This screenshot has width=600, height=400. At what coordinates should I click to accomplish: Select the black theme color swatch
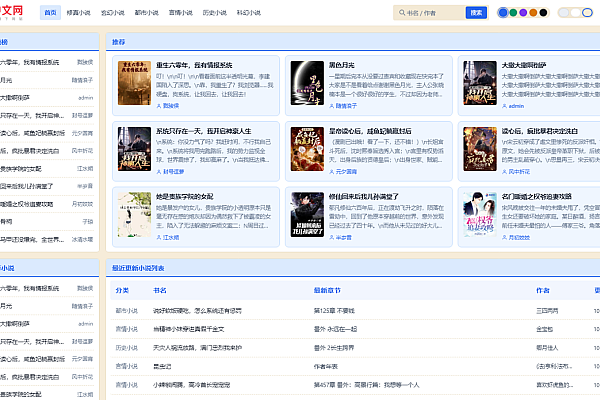[543, 13]
